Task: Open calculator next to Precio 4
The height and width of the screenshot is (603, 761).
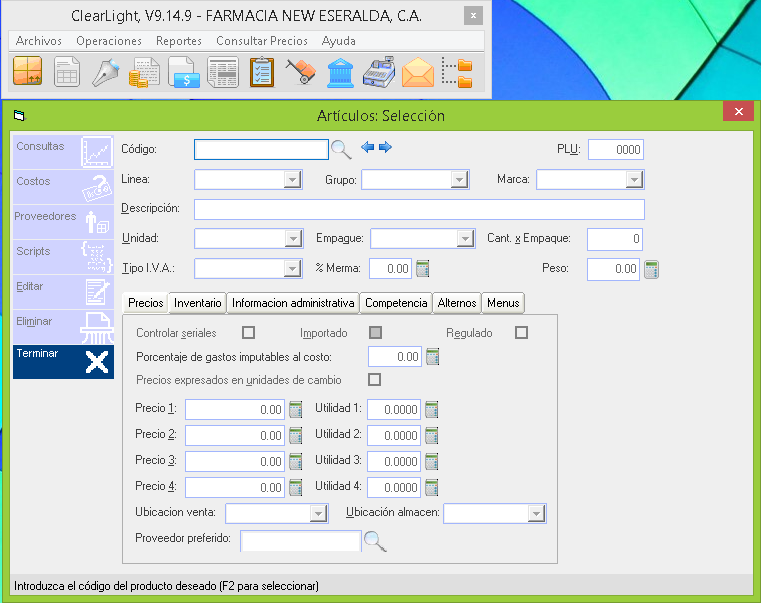Action: pos(296,487)
